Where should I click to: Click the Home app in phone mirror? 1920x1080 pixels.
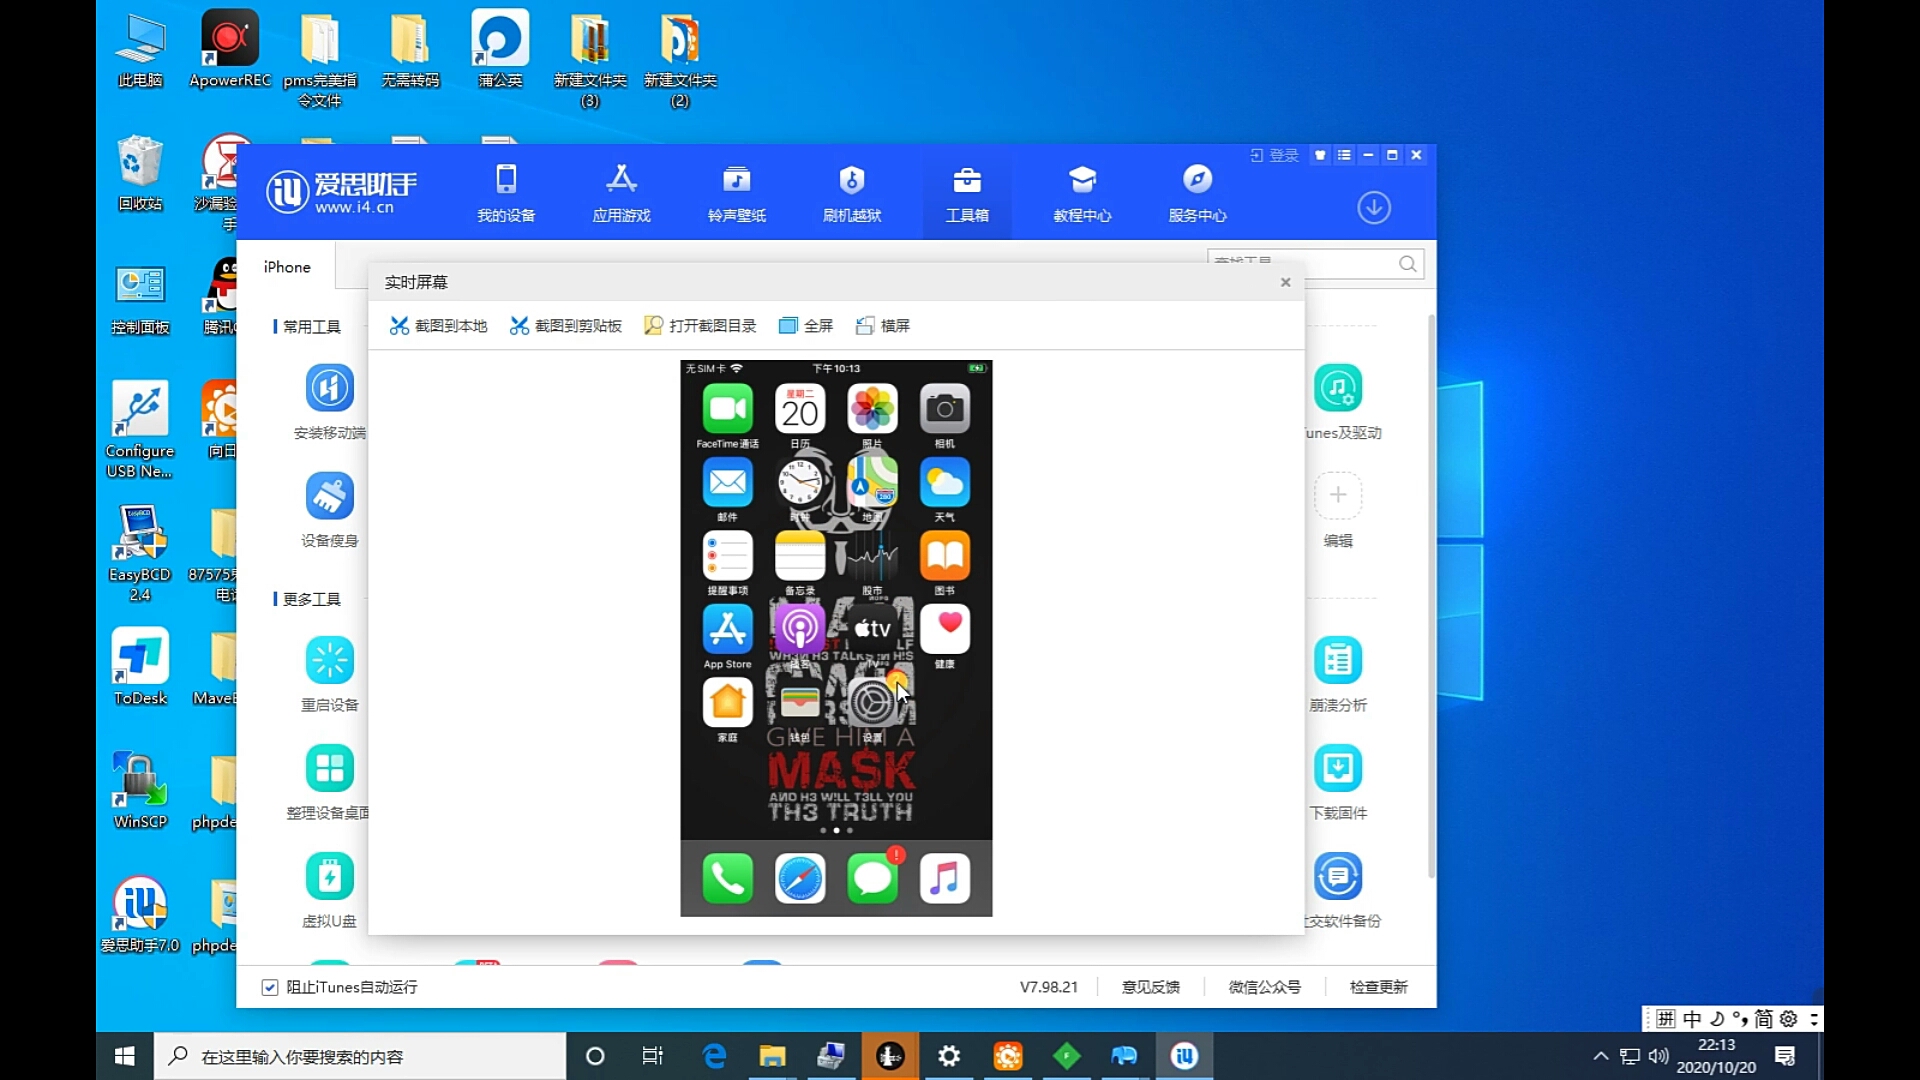click(727, 702)
